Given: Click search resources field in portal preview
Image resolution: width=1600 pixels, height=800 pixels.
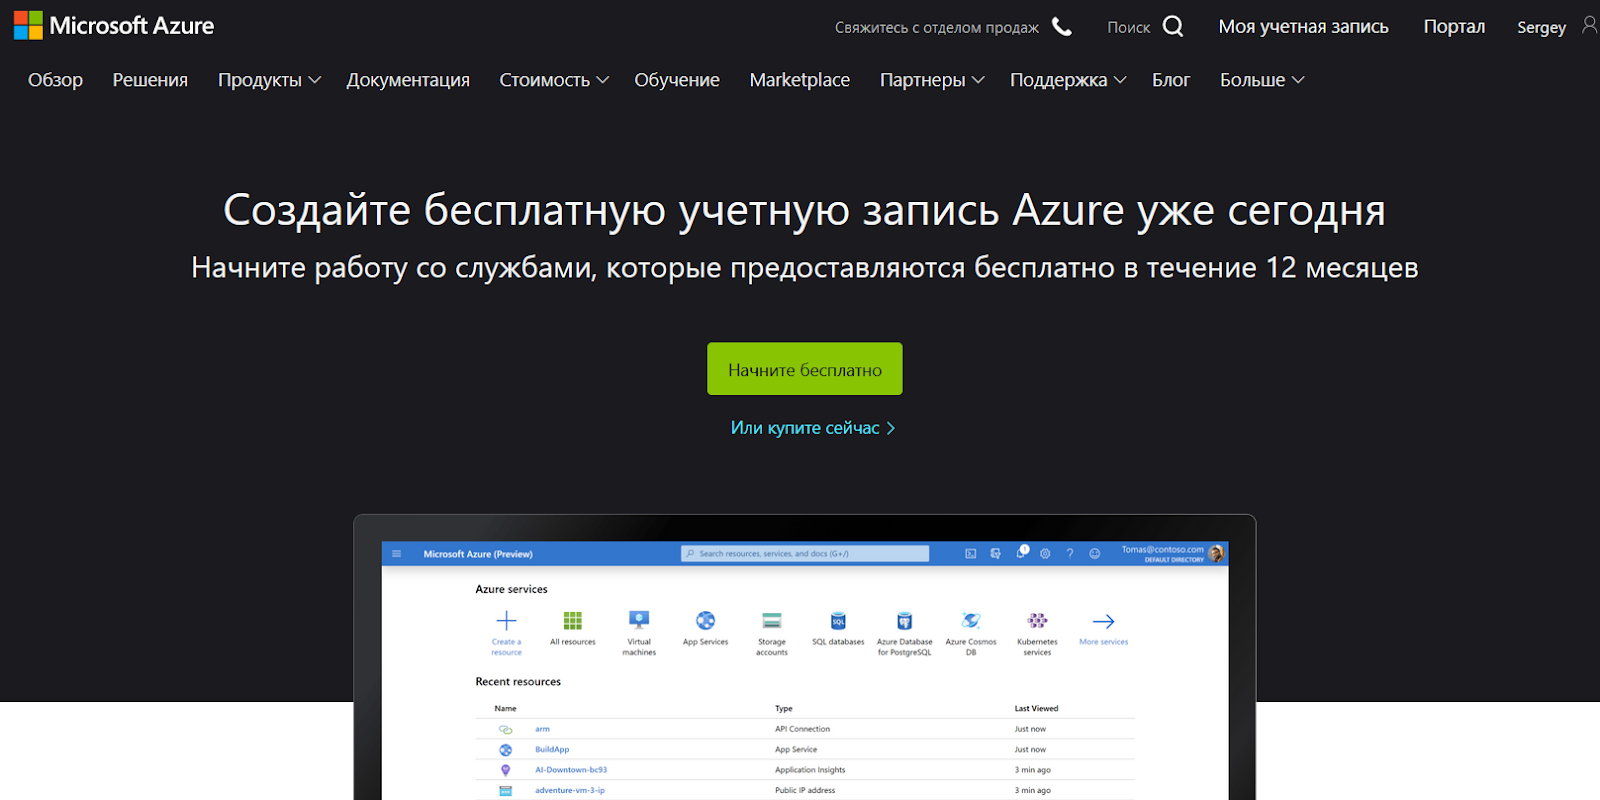Looking at the screenshot, I should coord(805,554).
